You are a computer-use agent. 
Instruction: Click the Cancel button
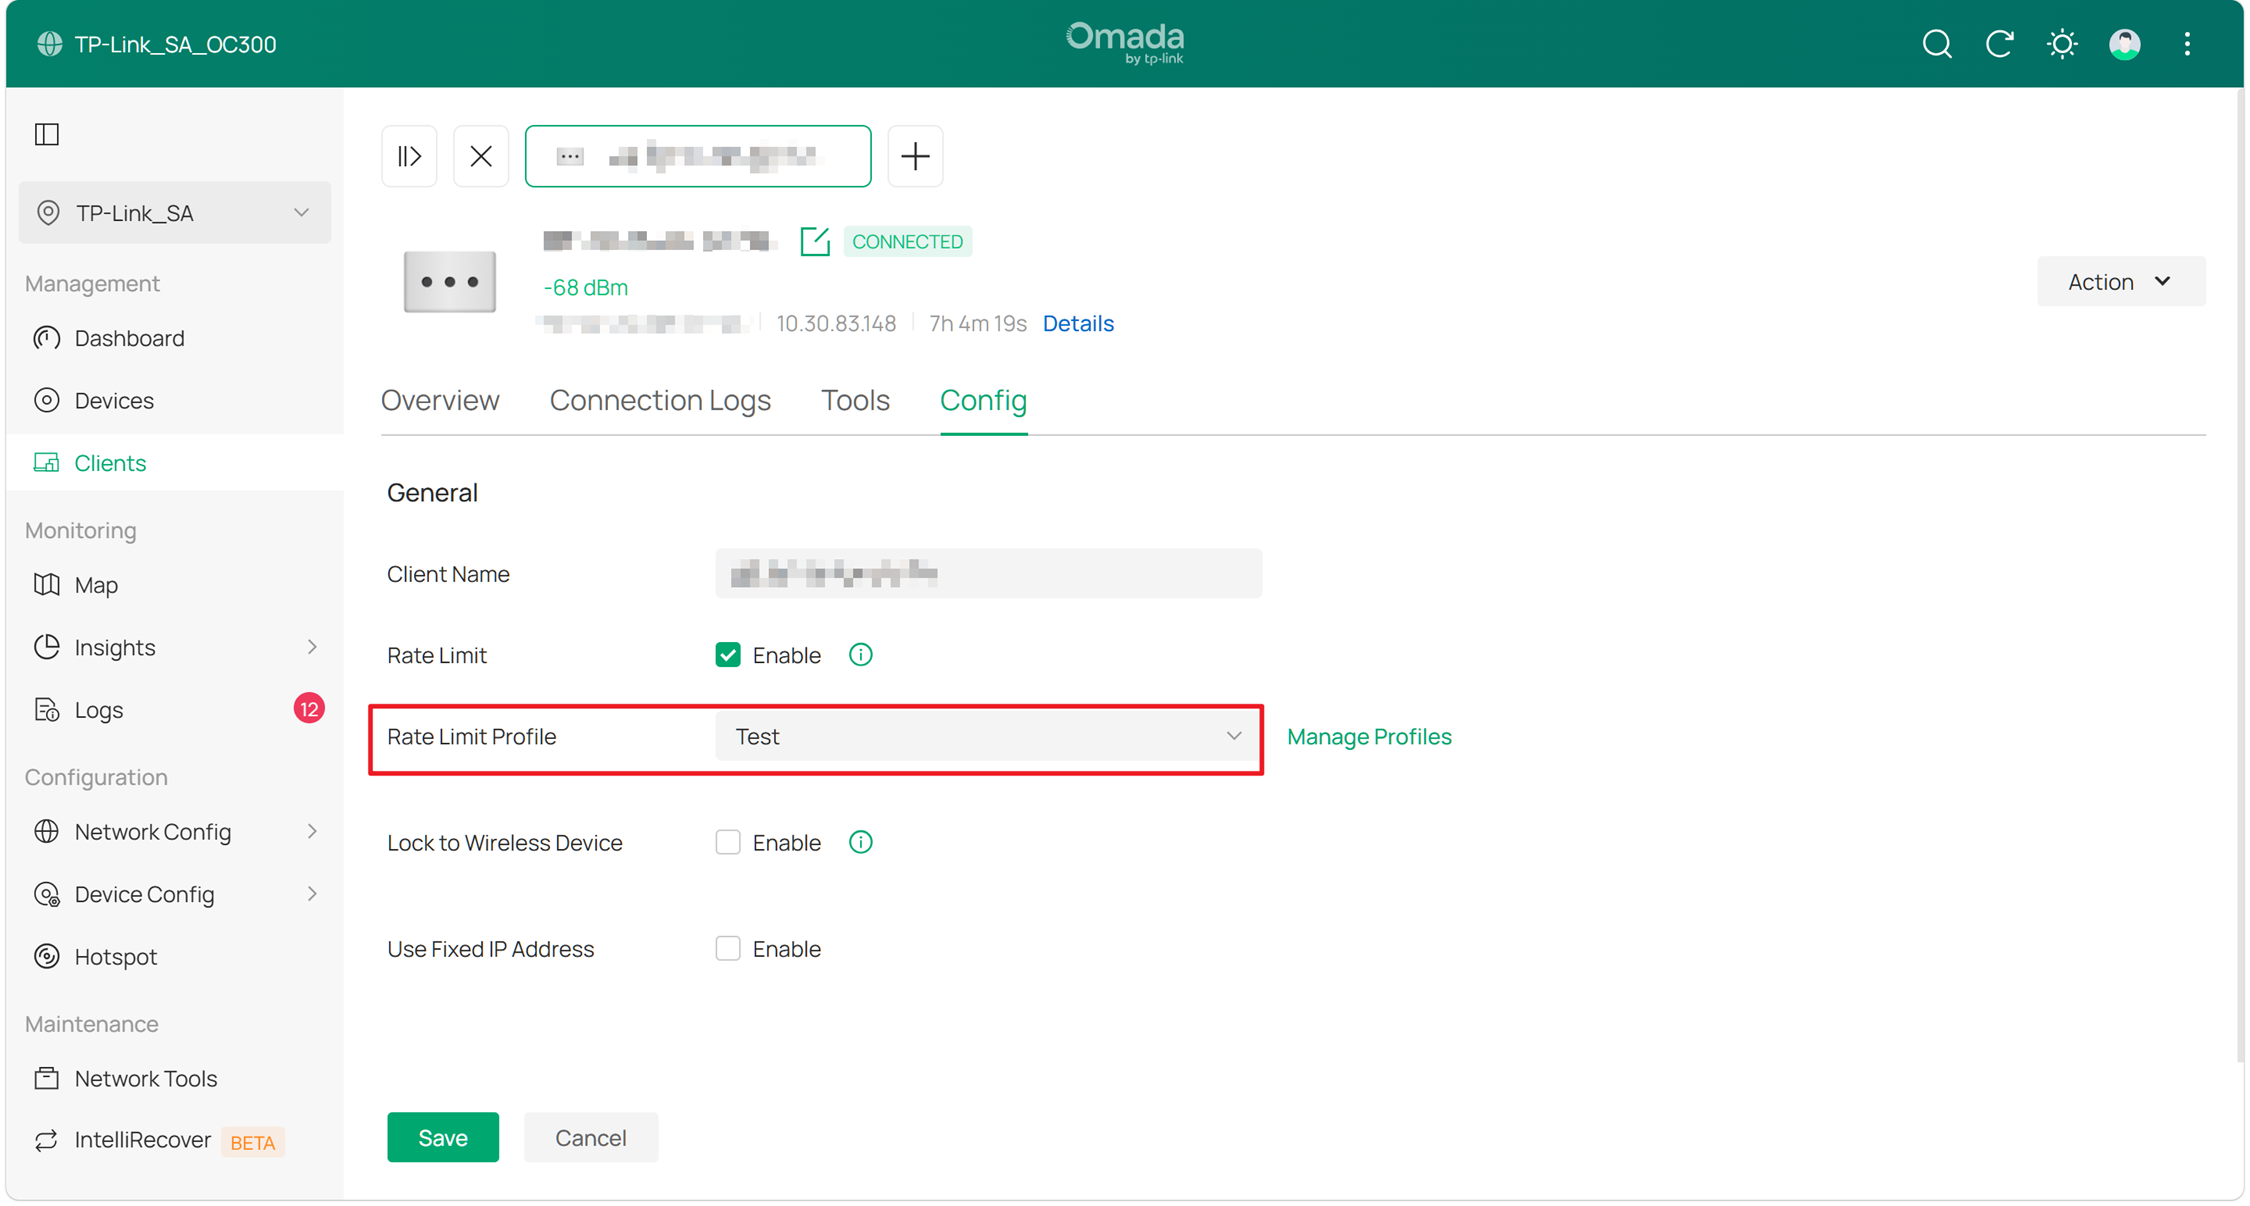pos(590,1137)
